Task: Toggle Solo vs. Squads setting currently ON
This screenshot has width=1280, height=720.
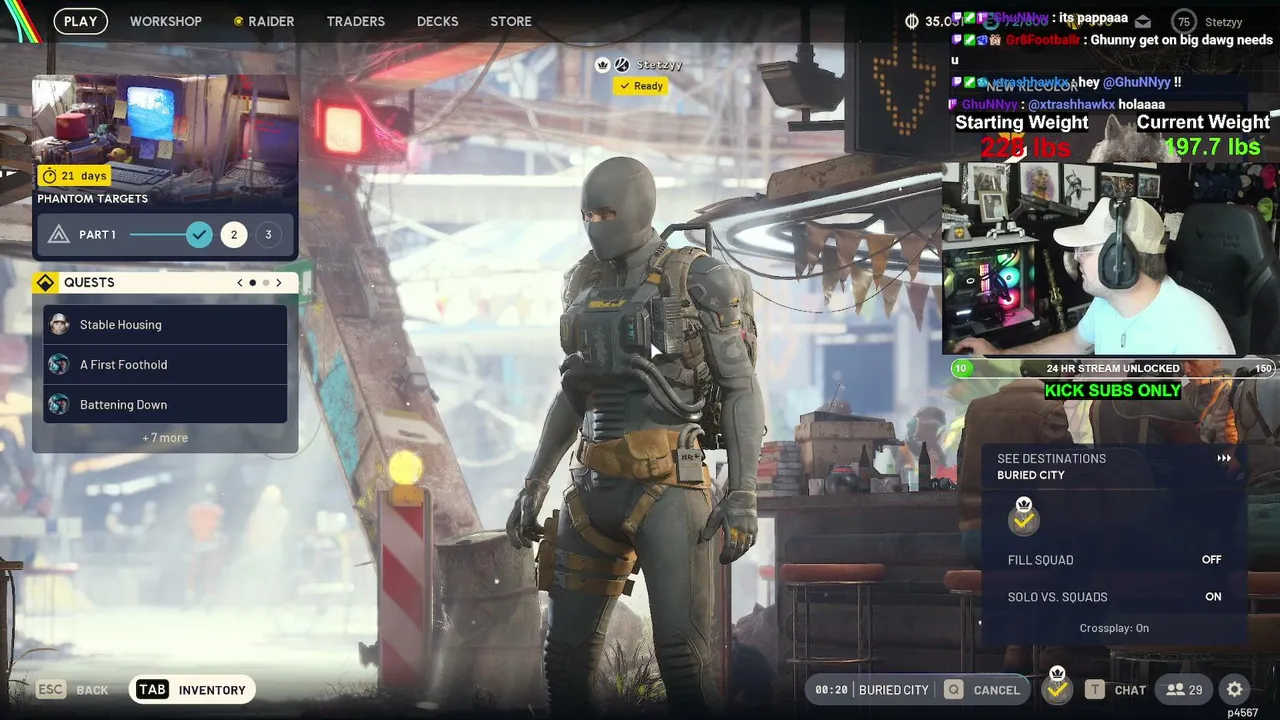Action: pyautogui.click(x=1115, y=597)
